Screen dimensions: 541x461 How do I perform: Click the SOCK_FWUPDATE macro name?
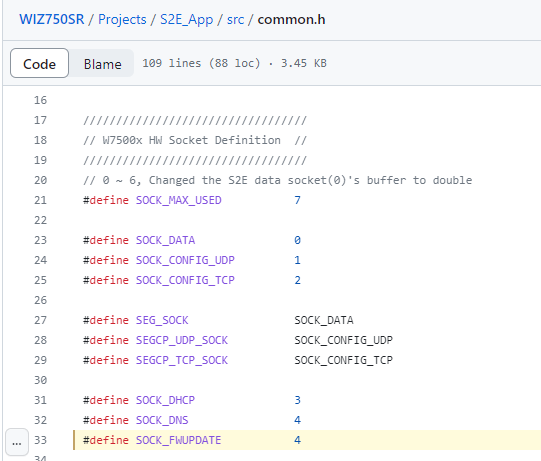pos(178,441)
